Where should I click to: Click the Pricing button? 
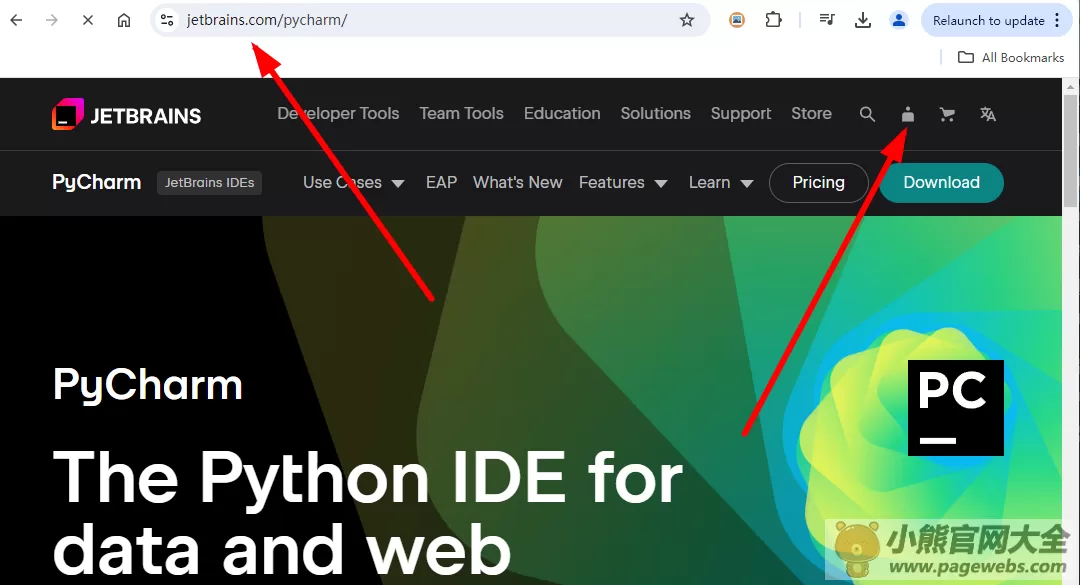[818, 183]
